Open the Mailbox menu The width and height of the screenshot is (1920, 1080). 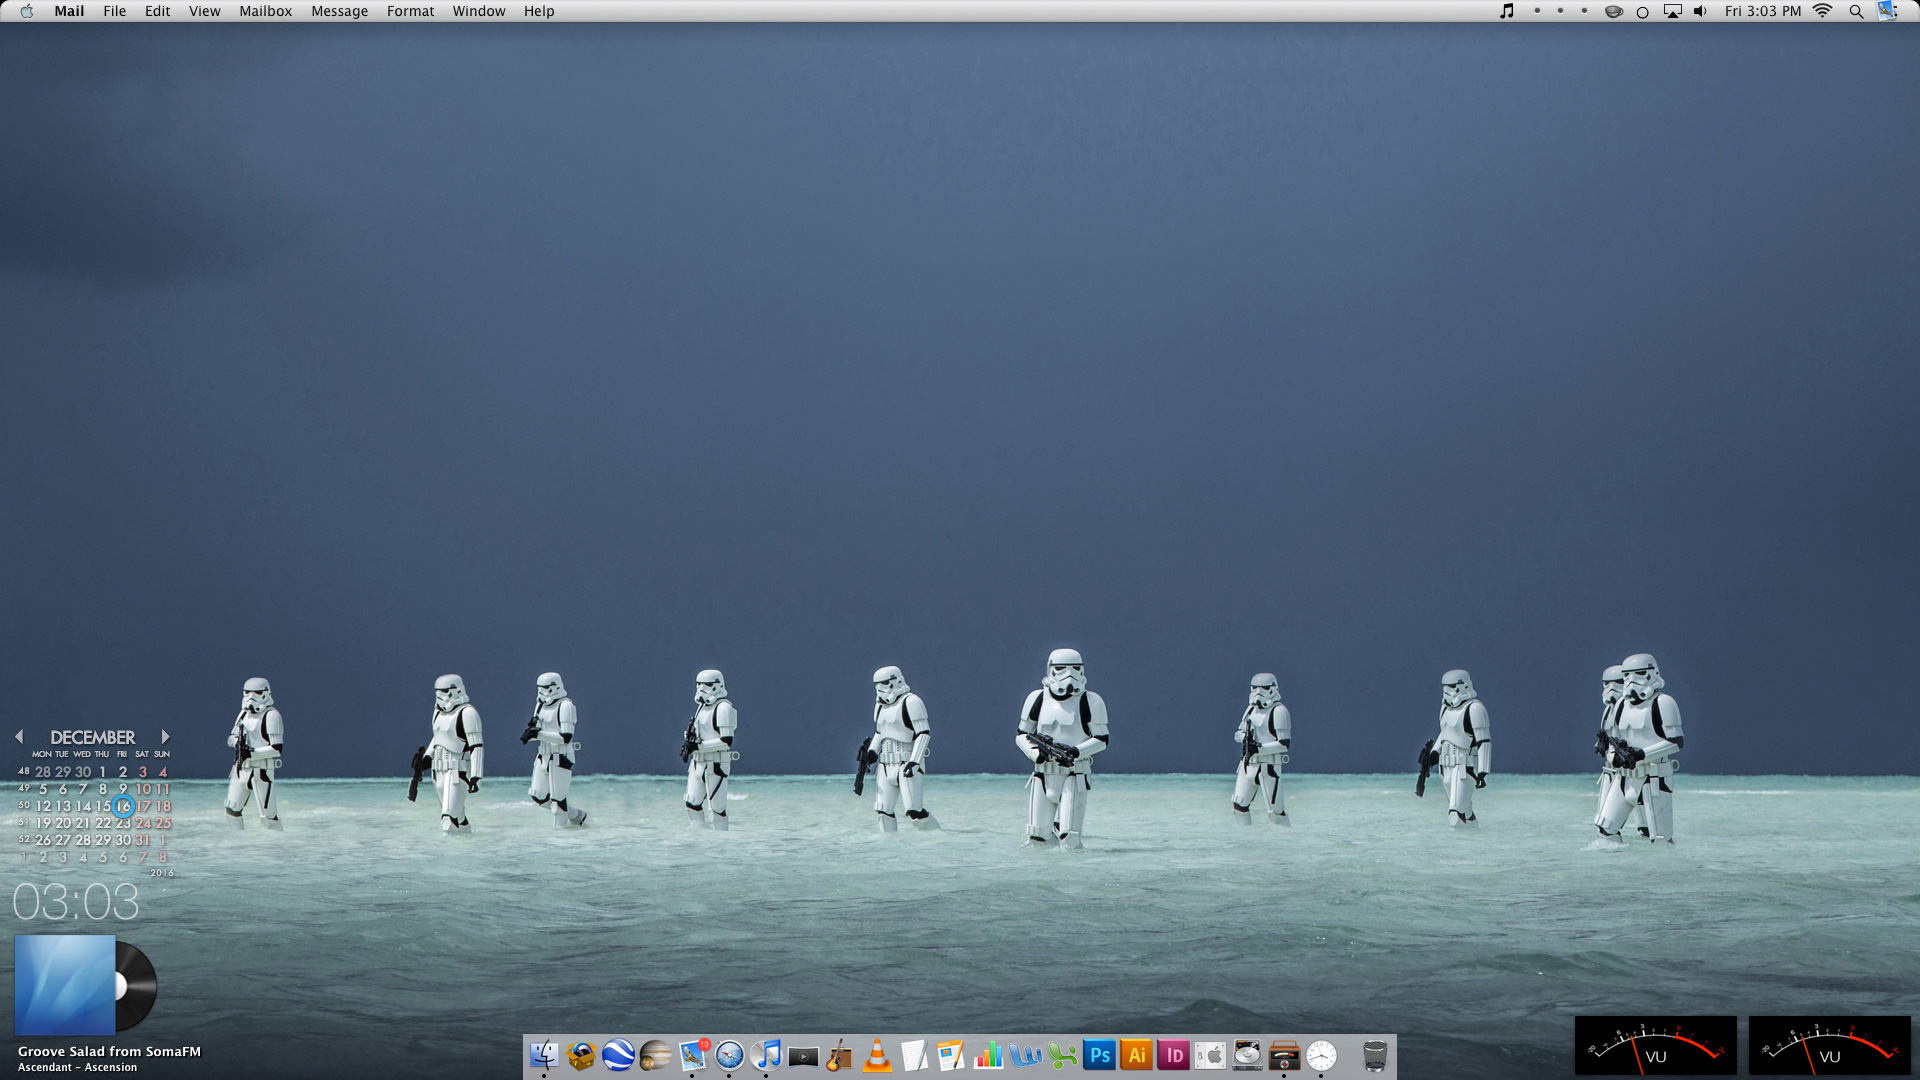click(265, 11)
